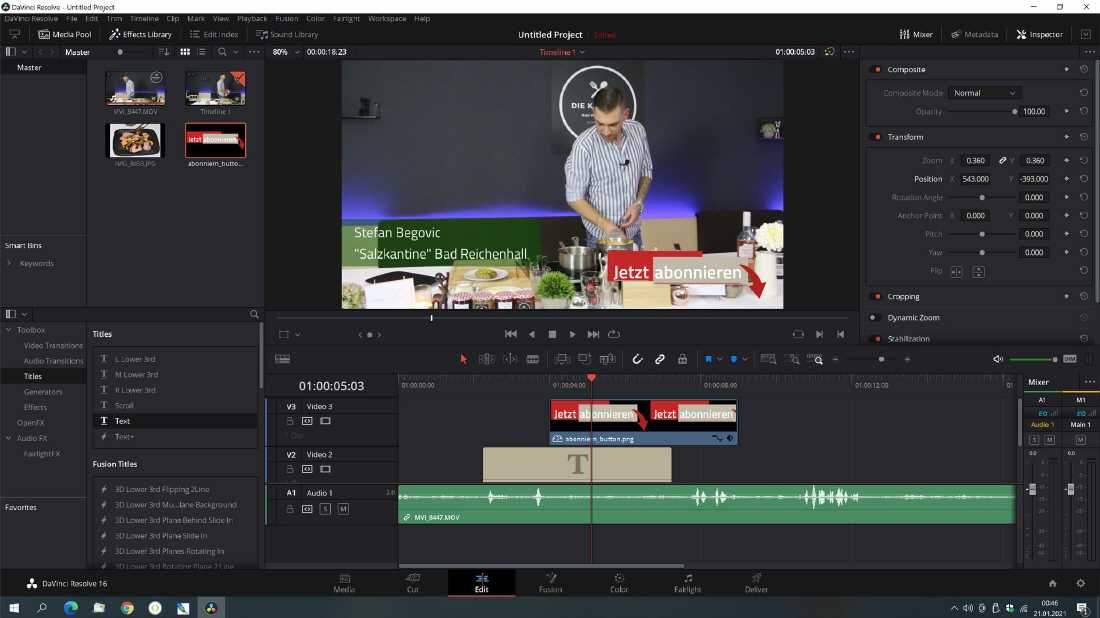Viewport: 1100px width, 618px height.
Task: Select the Titles category in Toolbox
Action: tap(33, 377)
